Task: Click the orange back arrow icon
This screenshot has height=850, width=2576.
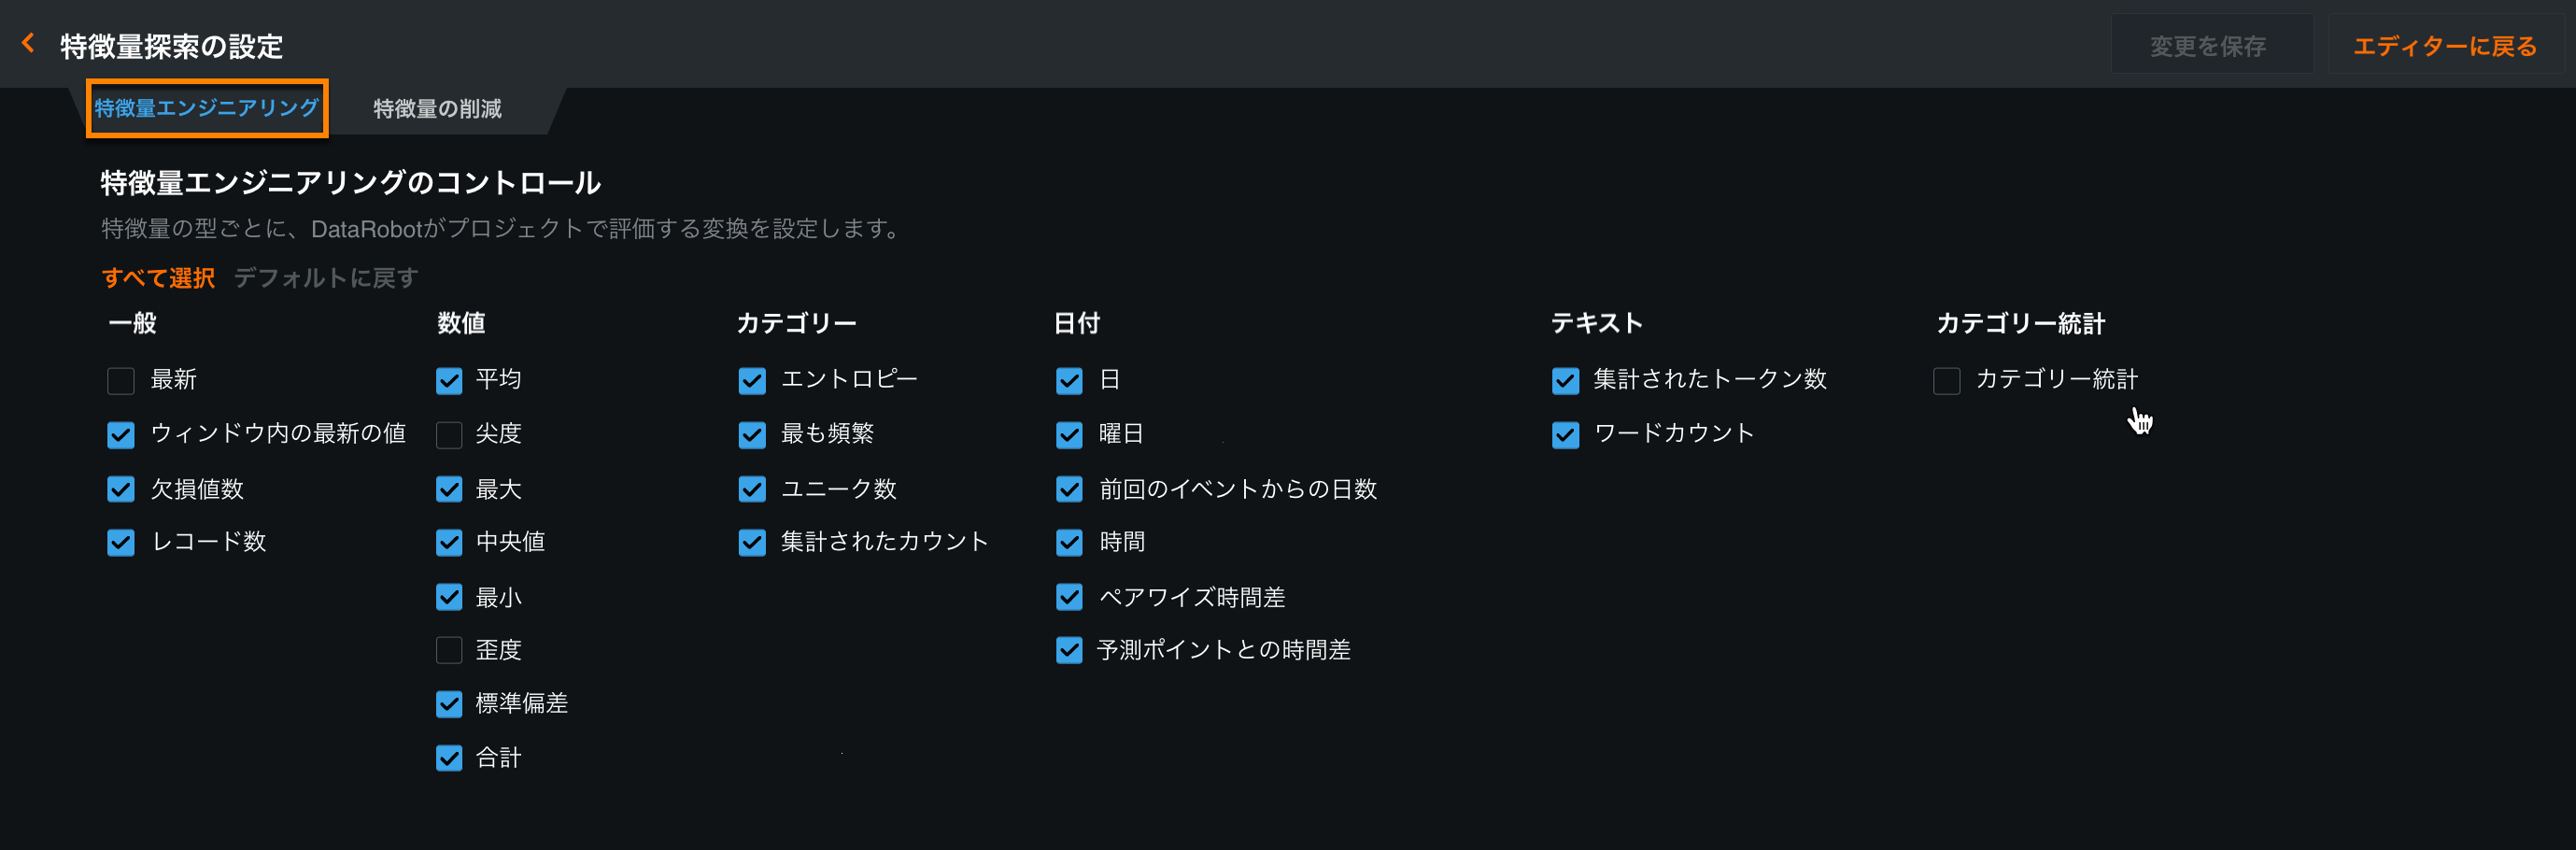Action: [28, 43]
